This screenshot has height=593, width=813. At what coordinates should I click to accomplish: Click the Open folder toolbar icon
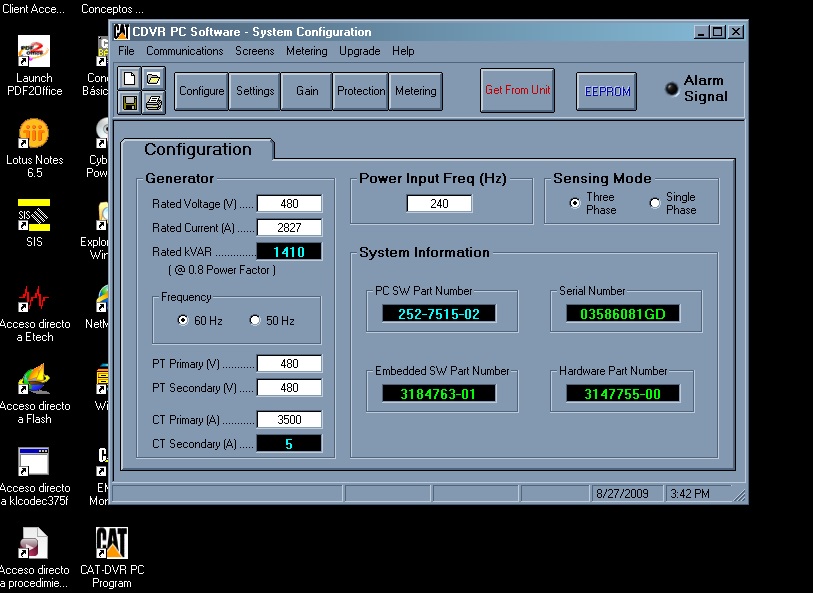pos(153,79)
